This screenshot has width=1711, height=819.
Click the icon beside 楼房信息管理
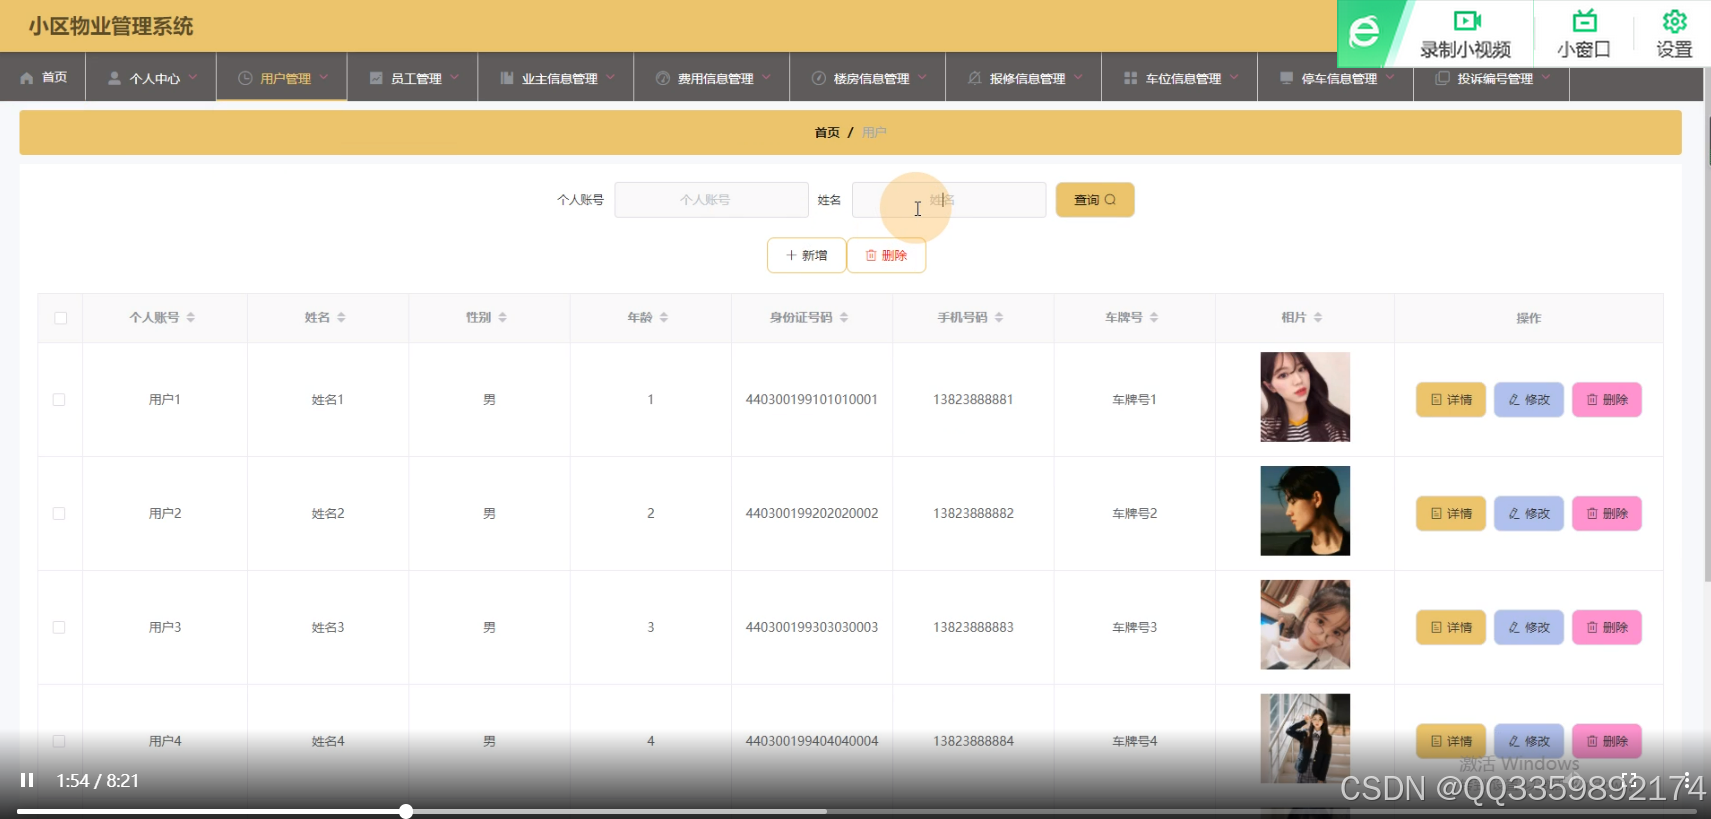tap(818, 78)
